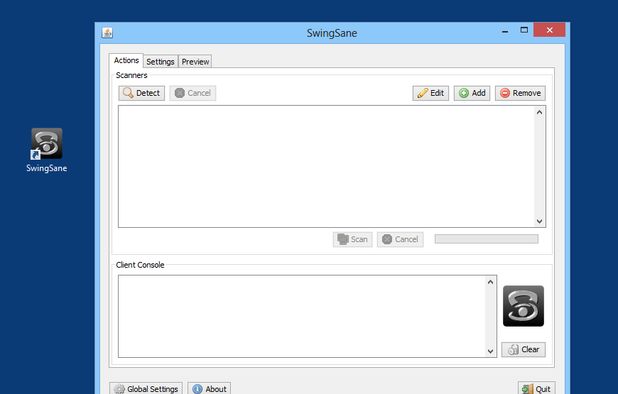Maximize the SwingSane window

point(524,30)
